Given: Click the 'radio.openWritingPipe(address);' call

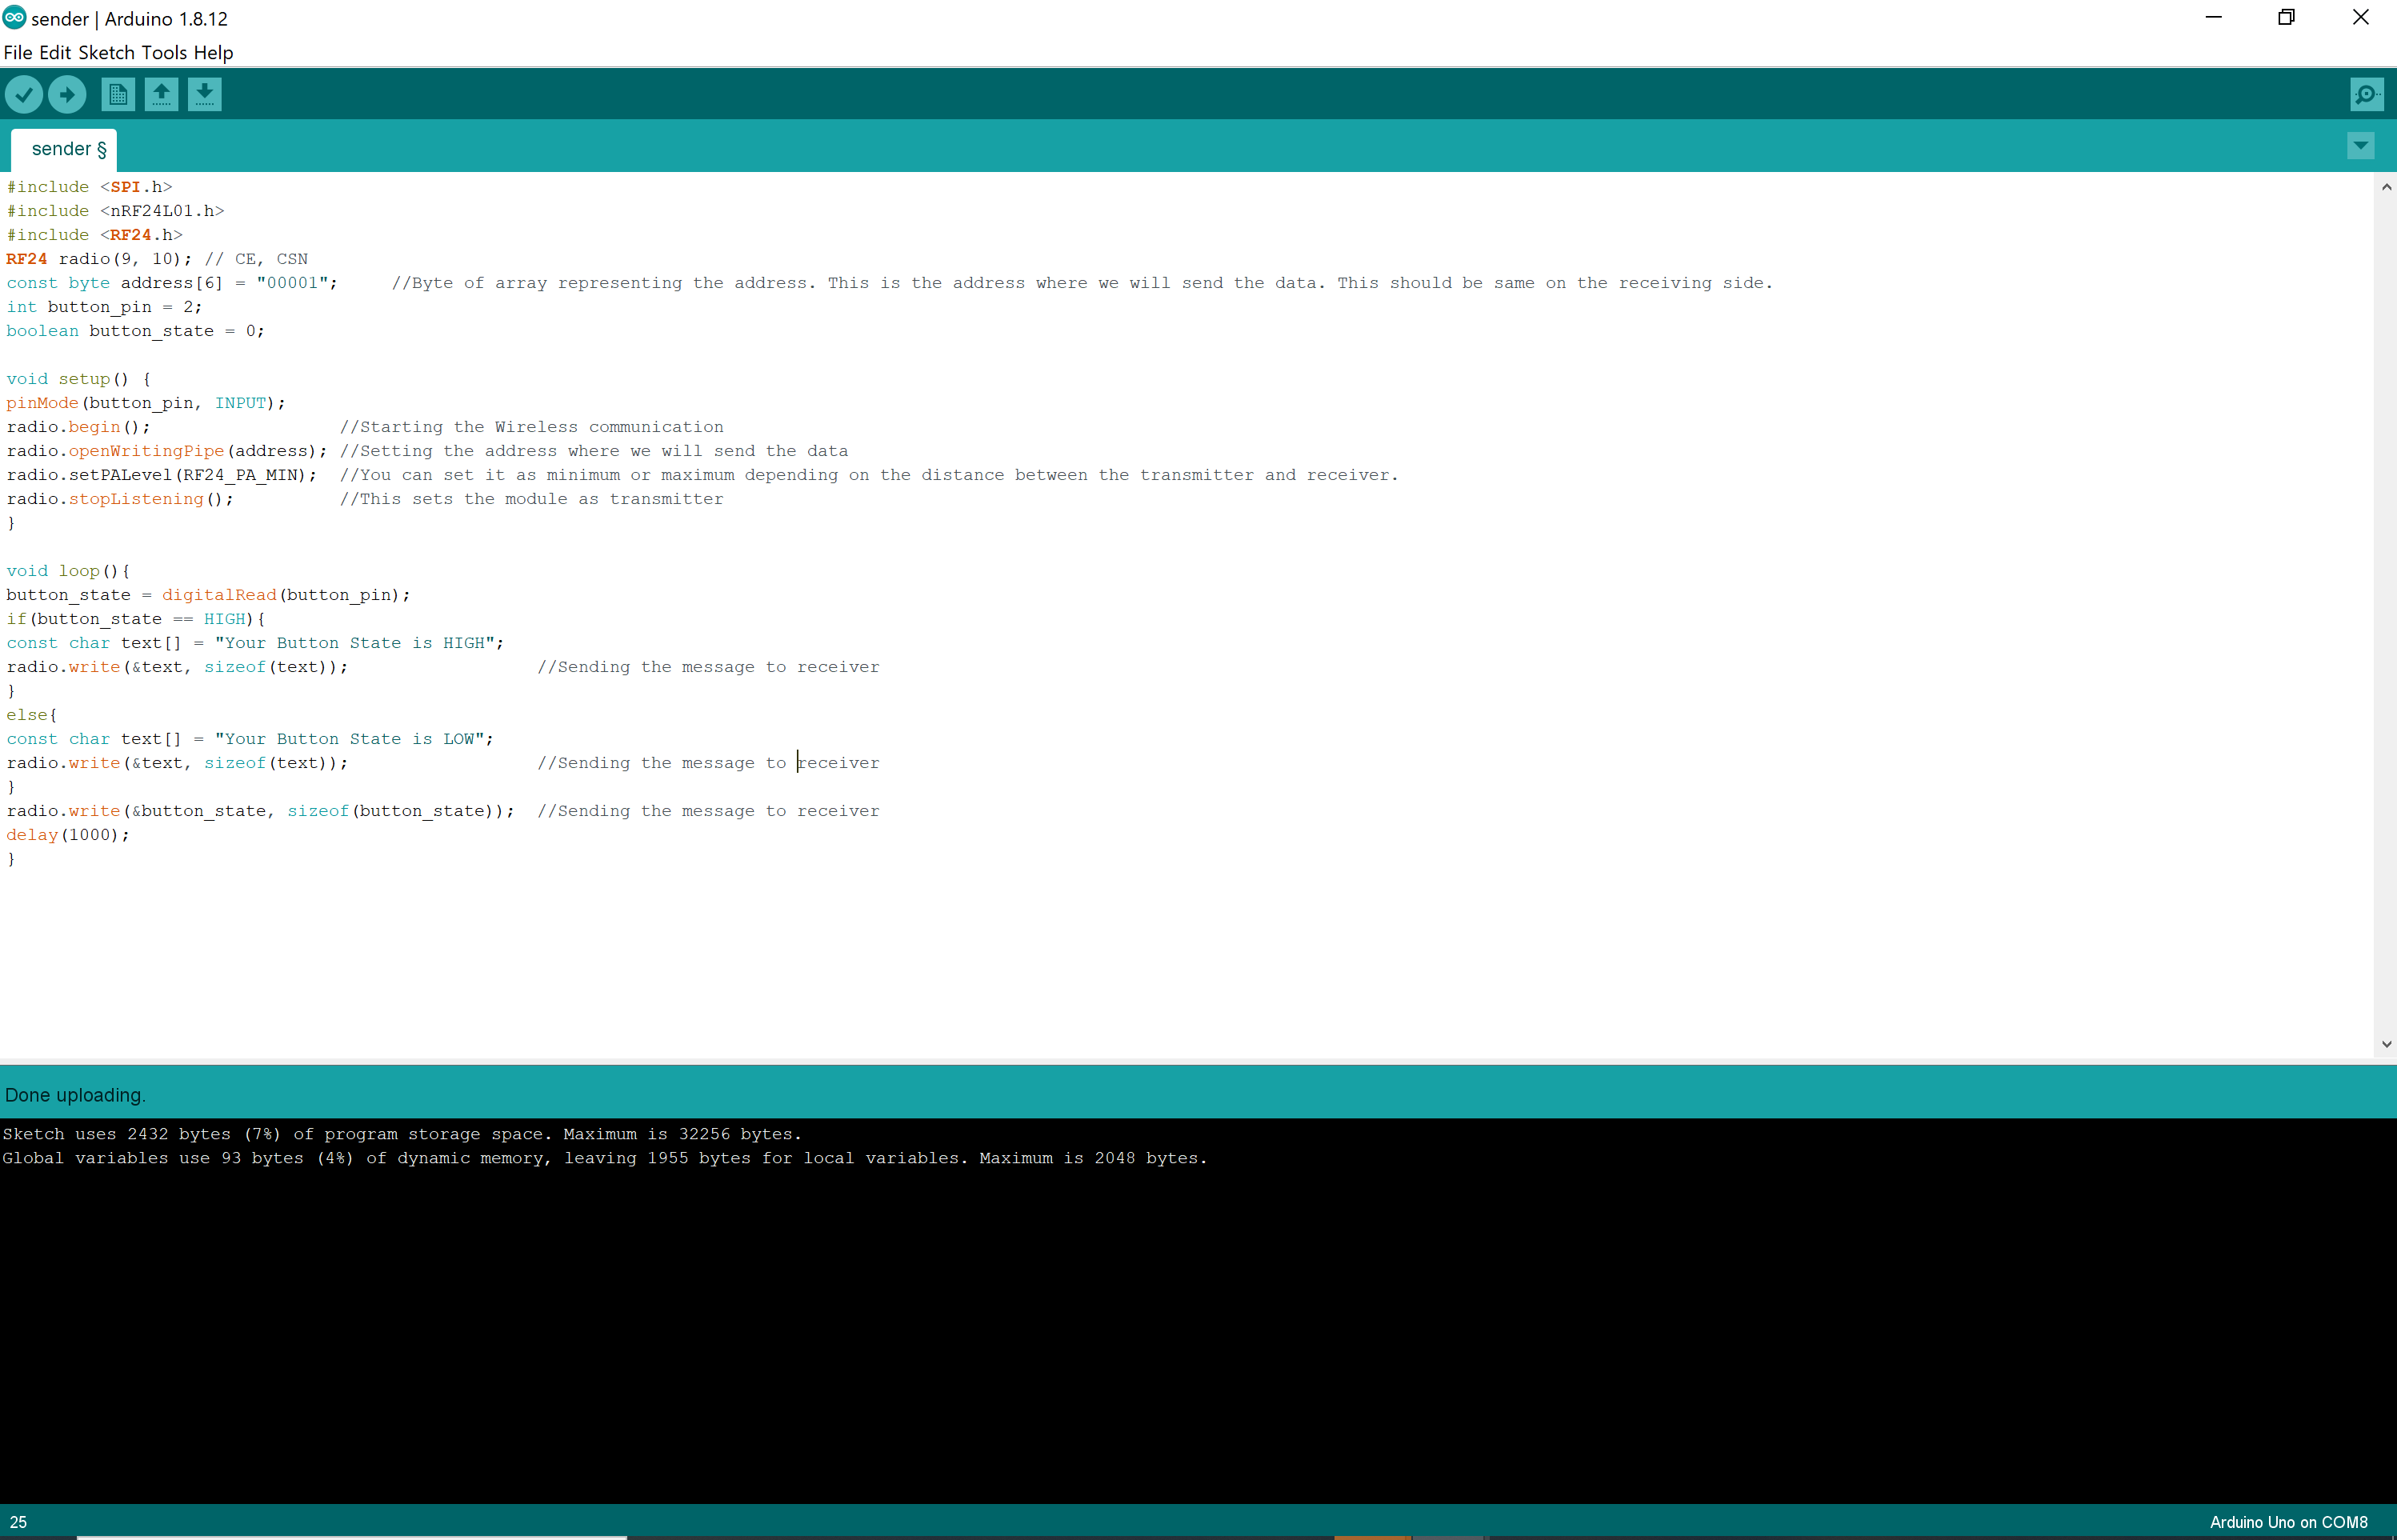Looking at the screenshot, I should coord(167,451).
